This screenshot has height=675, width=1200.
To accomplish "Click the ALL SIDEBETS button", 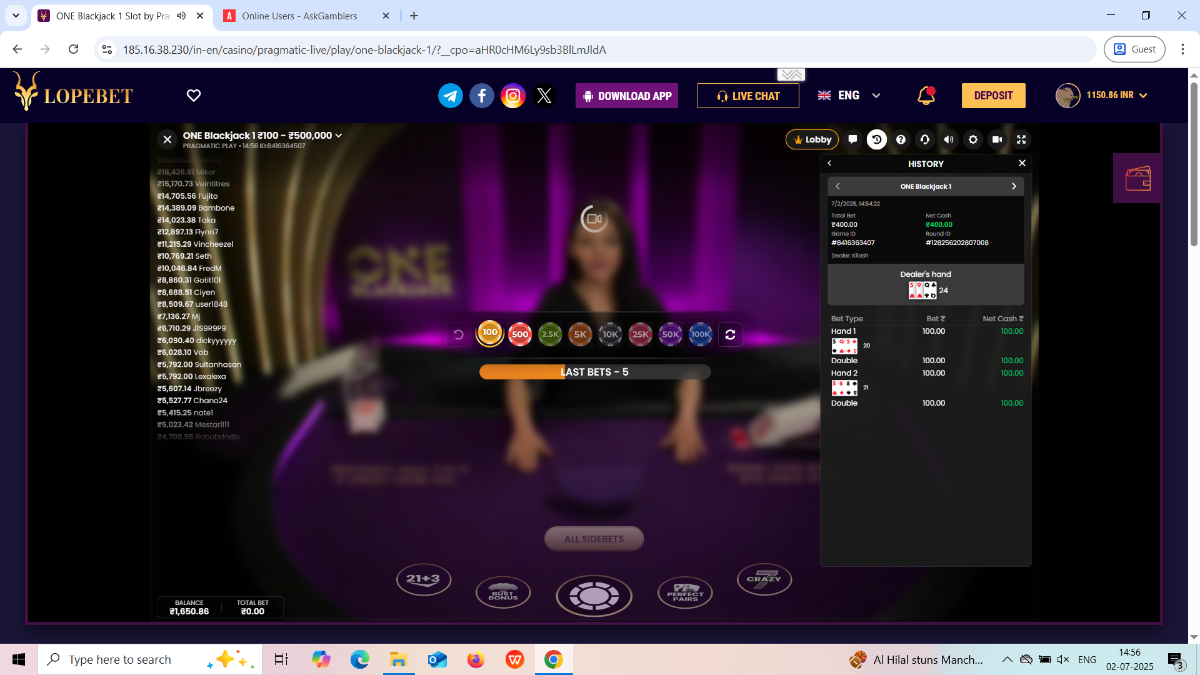I will point(594,539).
